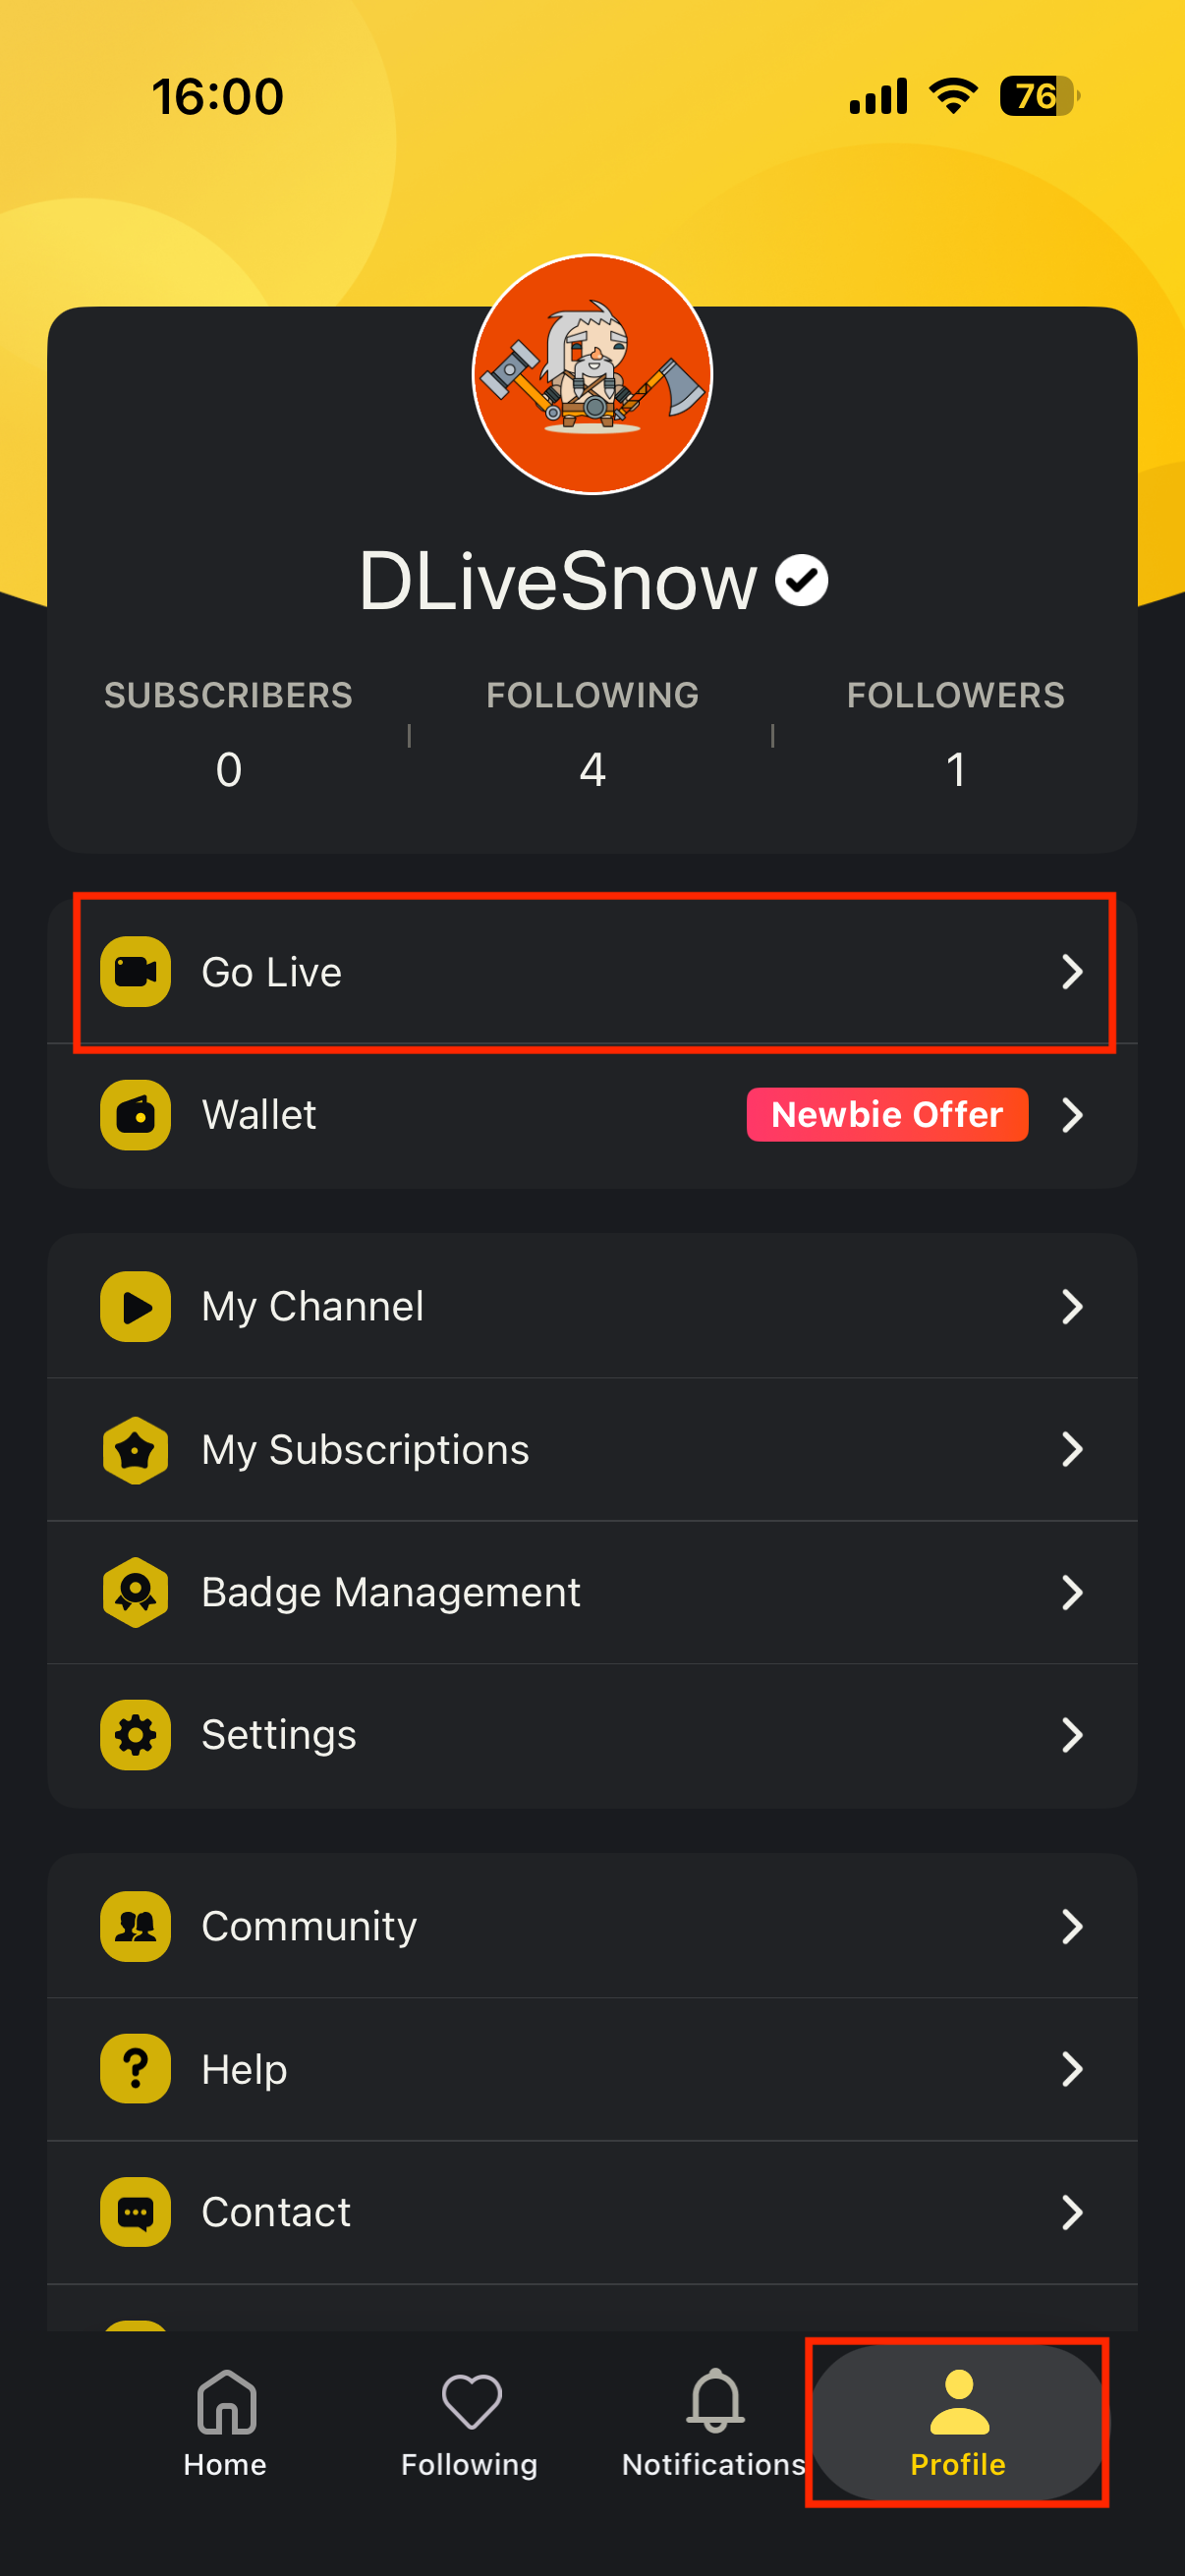This screenshot has height=2576, width=1185.
Task: Expand Wallet using the right chevron
Action: (1071, 1114)
